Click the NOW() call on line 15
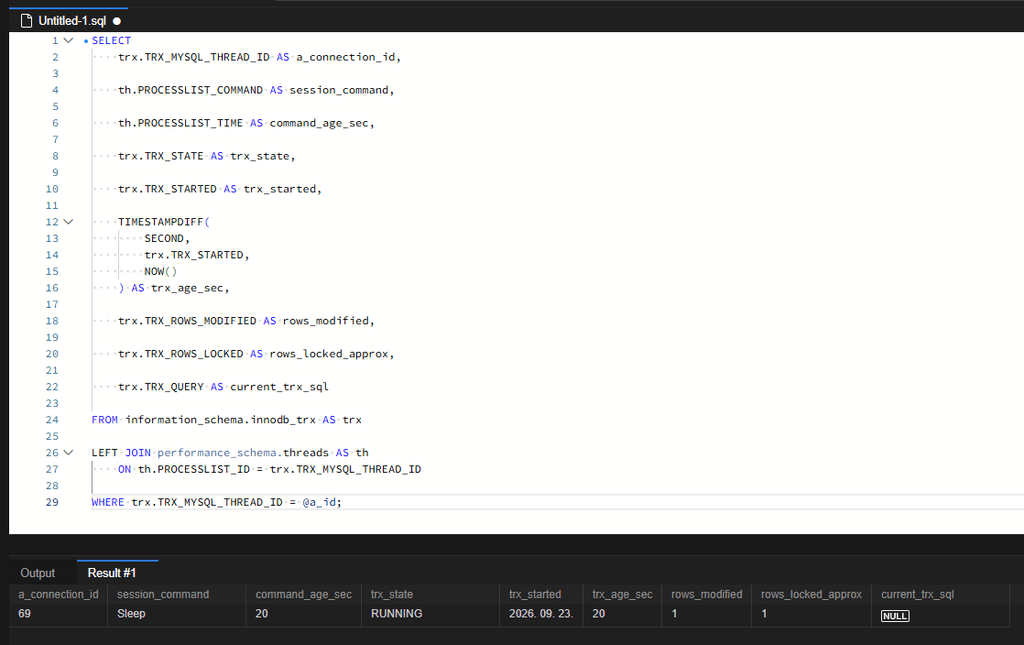 click(x=161, y=272)
